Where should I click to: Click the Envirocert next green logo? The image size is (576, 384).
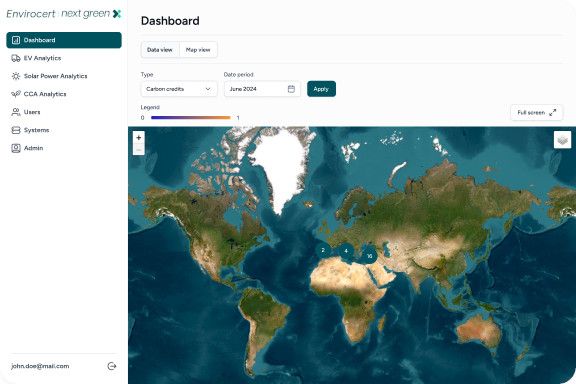point(64,14)
